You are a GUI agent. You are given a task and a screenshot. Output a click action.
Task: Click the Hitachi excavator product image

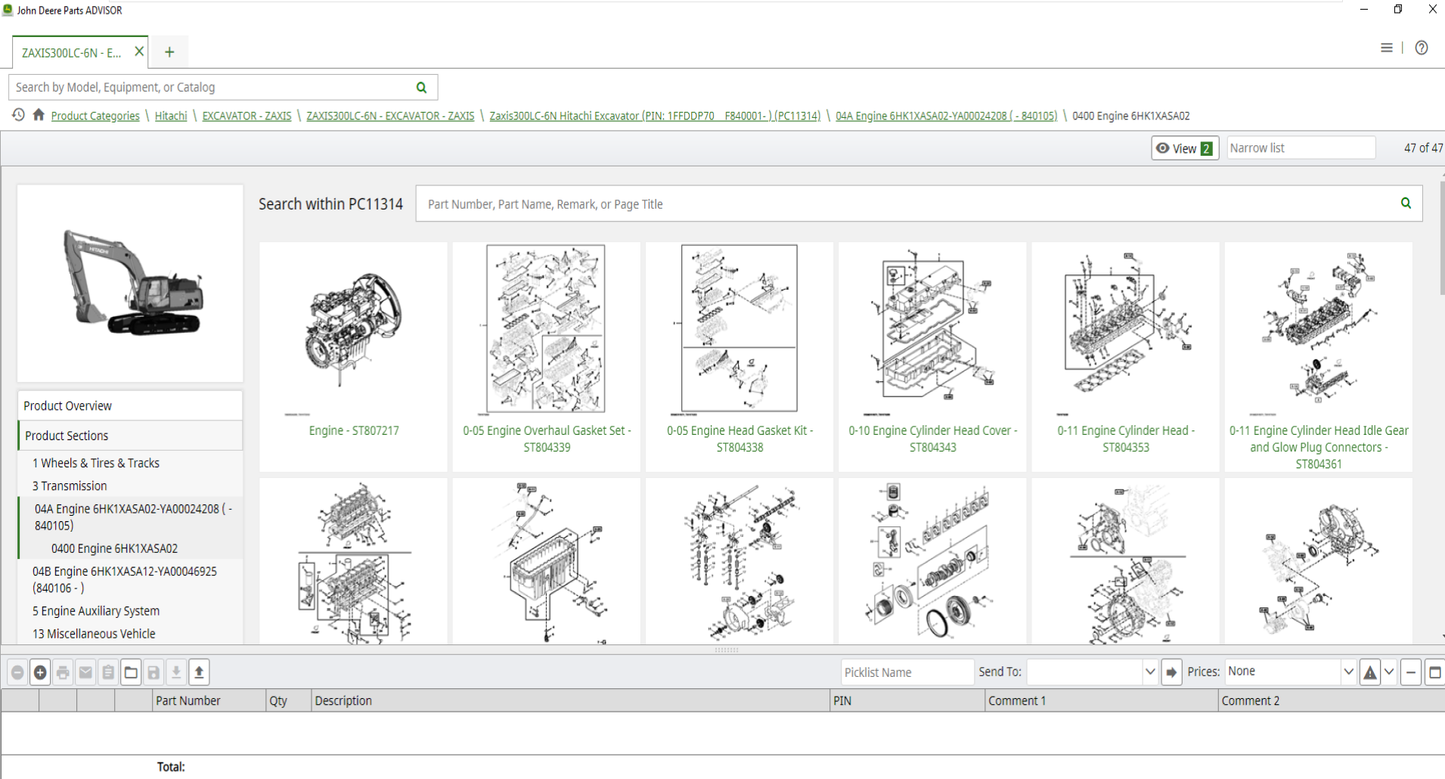coord(130,283)
